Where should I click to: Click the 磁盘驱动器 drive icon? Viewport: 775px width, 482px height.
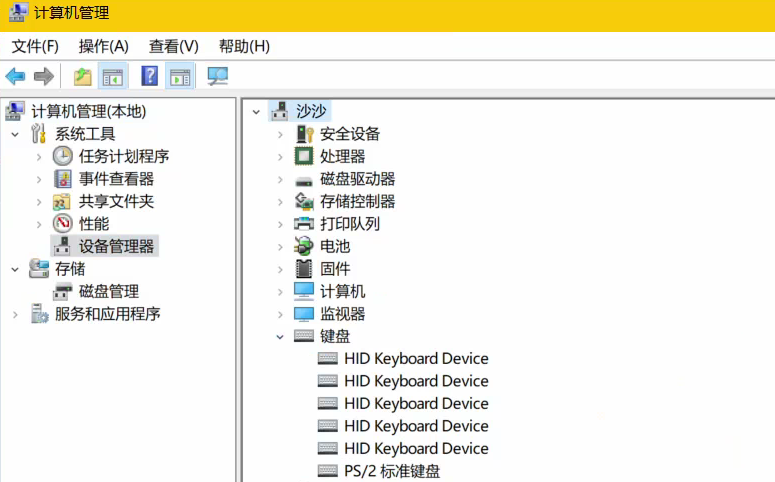pos(304,181)
